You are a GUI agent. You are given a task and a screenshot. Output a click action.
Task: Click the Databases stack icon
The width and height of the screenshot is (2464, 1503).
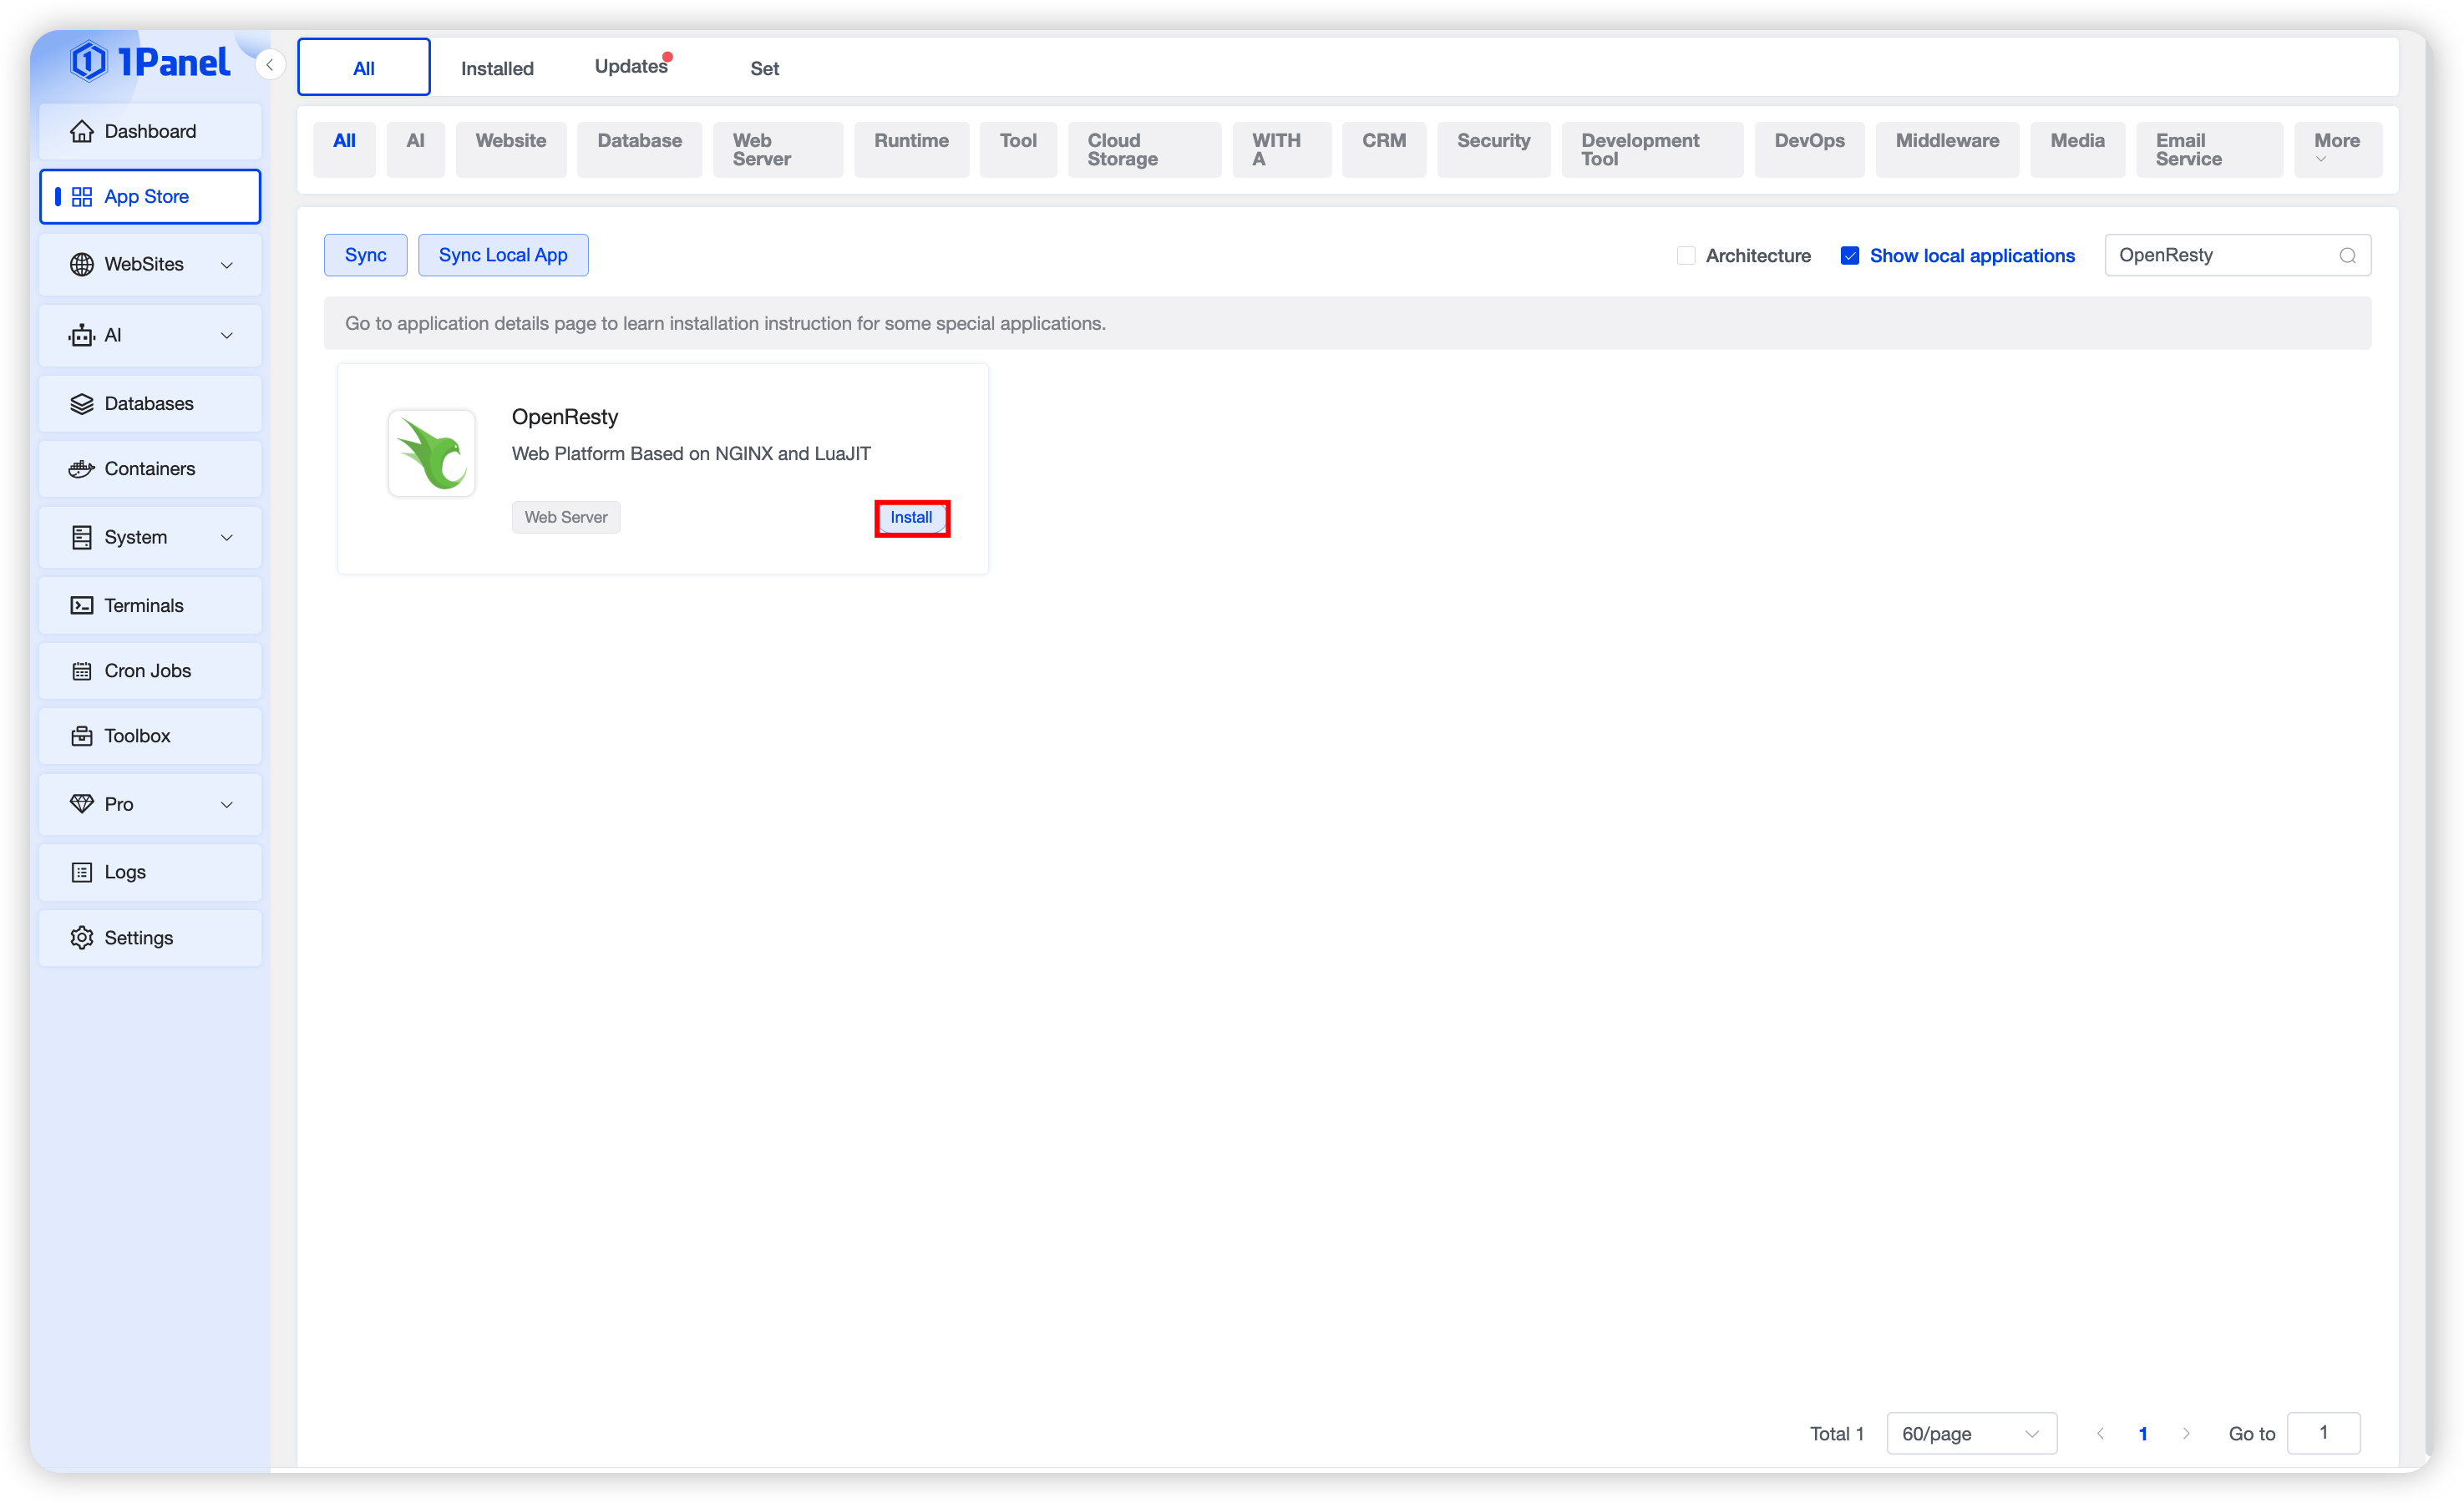[82, 404]
